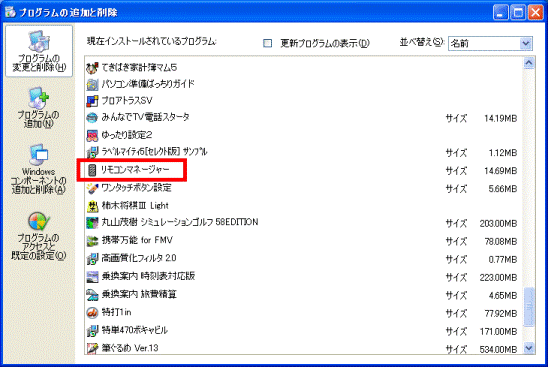Viewport: 548px width, 367px height.
Task: Select 特打1in entry name
Action: point(116,312)
